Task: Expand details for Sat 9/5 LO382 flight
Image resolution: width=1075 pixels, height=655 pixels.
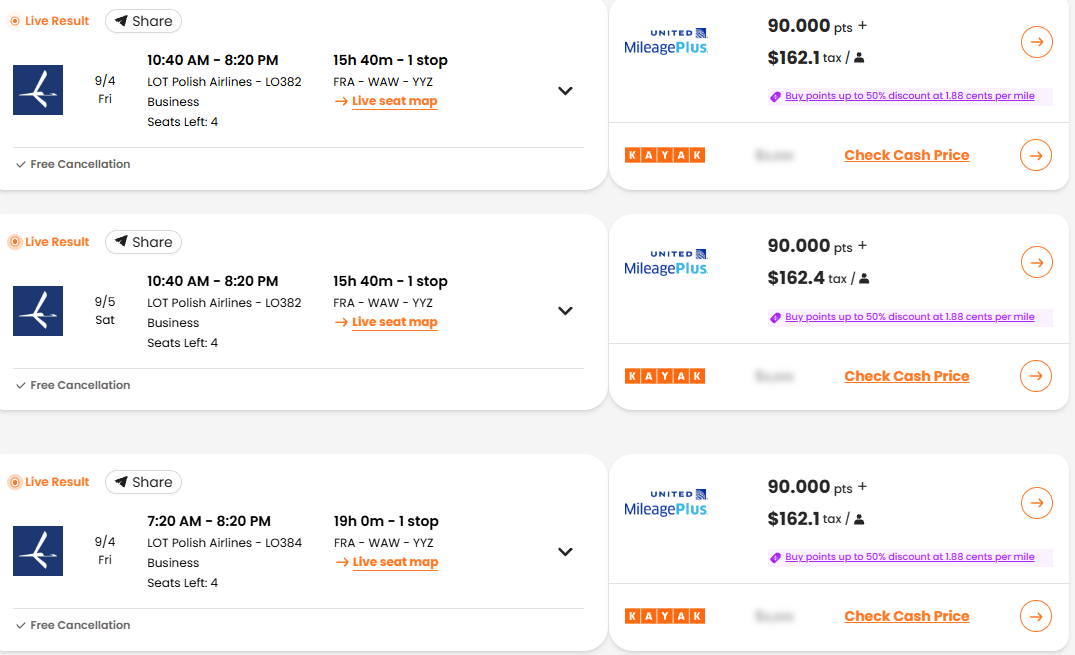Action: pyautogui.click(x=565, y=311)
